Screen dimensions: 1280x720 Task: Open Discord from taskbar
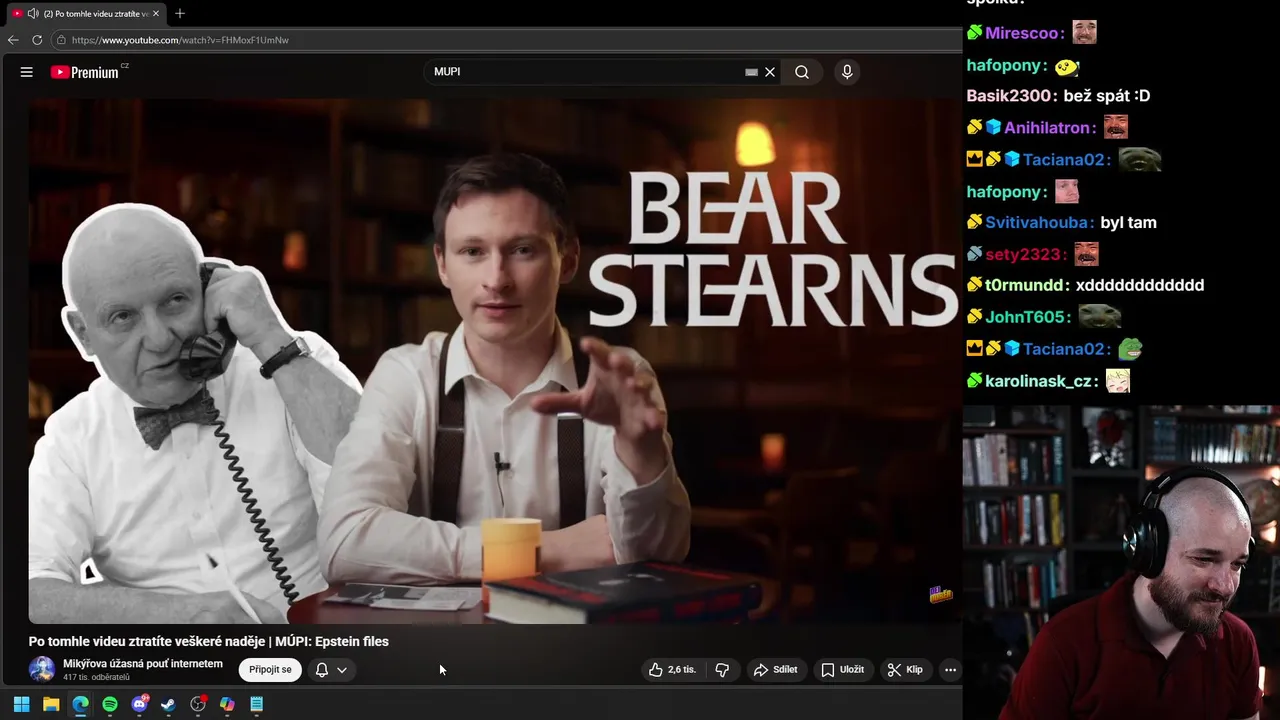coord(139,705)
